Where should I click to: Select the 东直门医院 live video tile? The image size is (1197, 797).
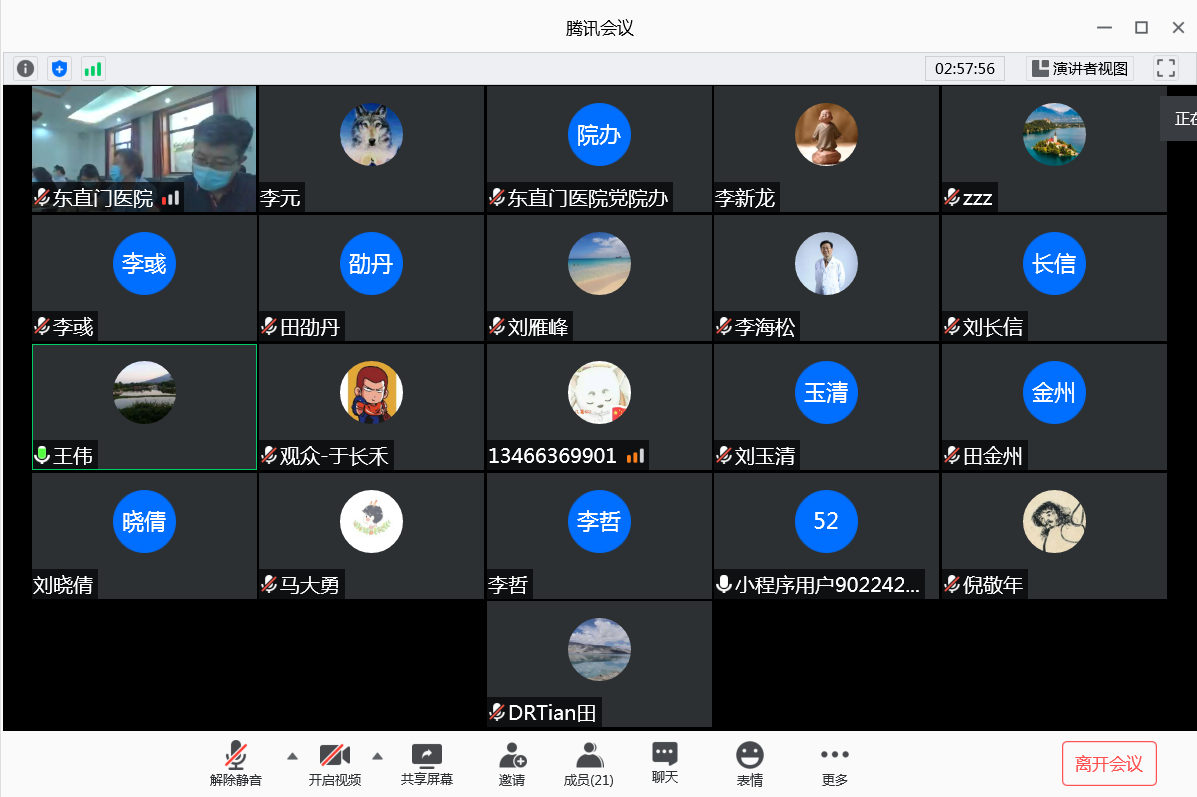(144, 148)
